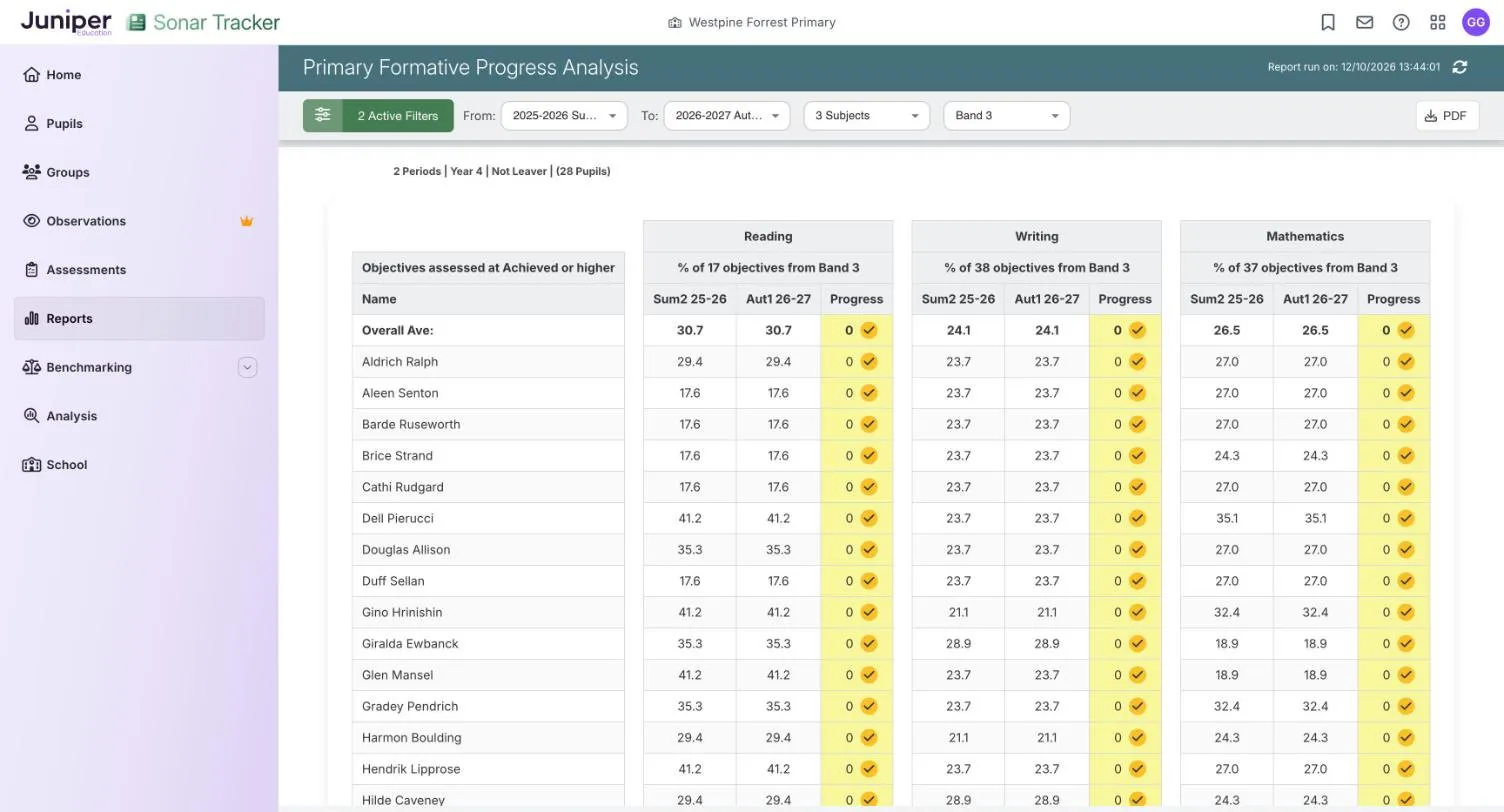The image size is (1504, 812).
Task: Click Aldrich Ralph Writing progress check icon
Action: (x=1137, y=362)
